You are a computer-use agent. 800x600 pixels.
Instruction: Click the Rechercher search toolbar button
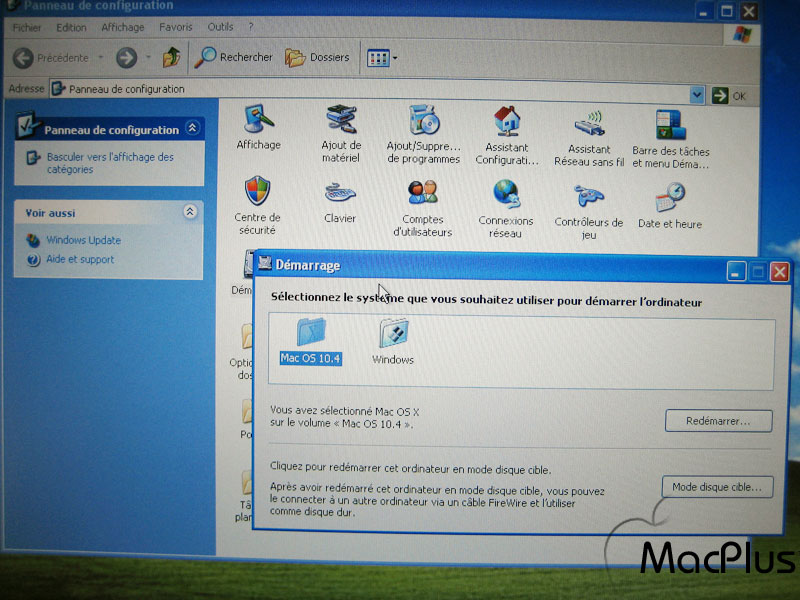click(x=234, y=57)
